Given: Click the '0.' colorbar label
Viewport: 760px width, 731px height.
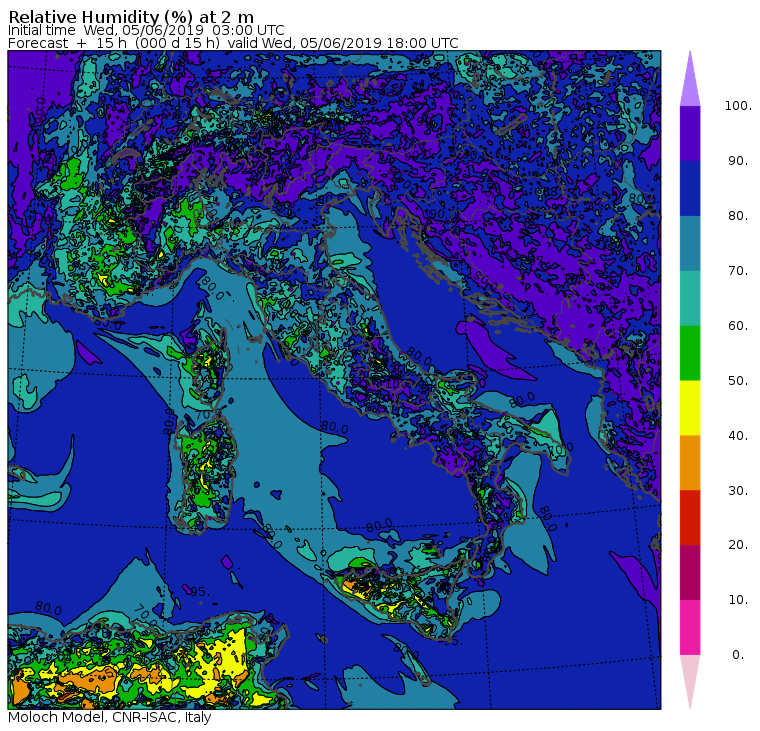Looking at the screenshot, I should [738, 655].
